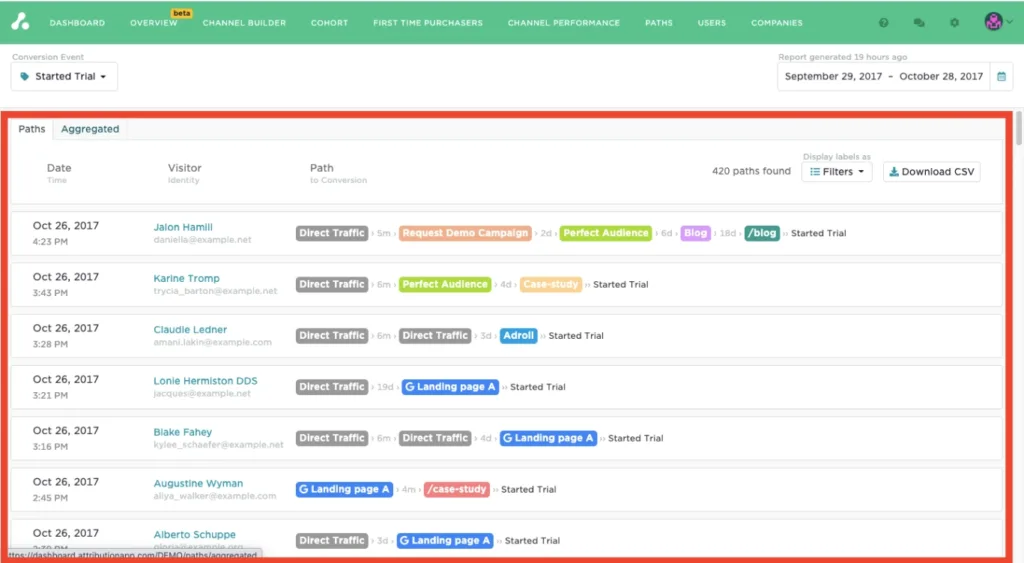Viewport: 1024px width, 563px height.
Task: Open the Users page
Action: pyautogui.click(x=712, y=23)
